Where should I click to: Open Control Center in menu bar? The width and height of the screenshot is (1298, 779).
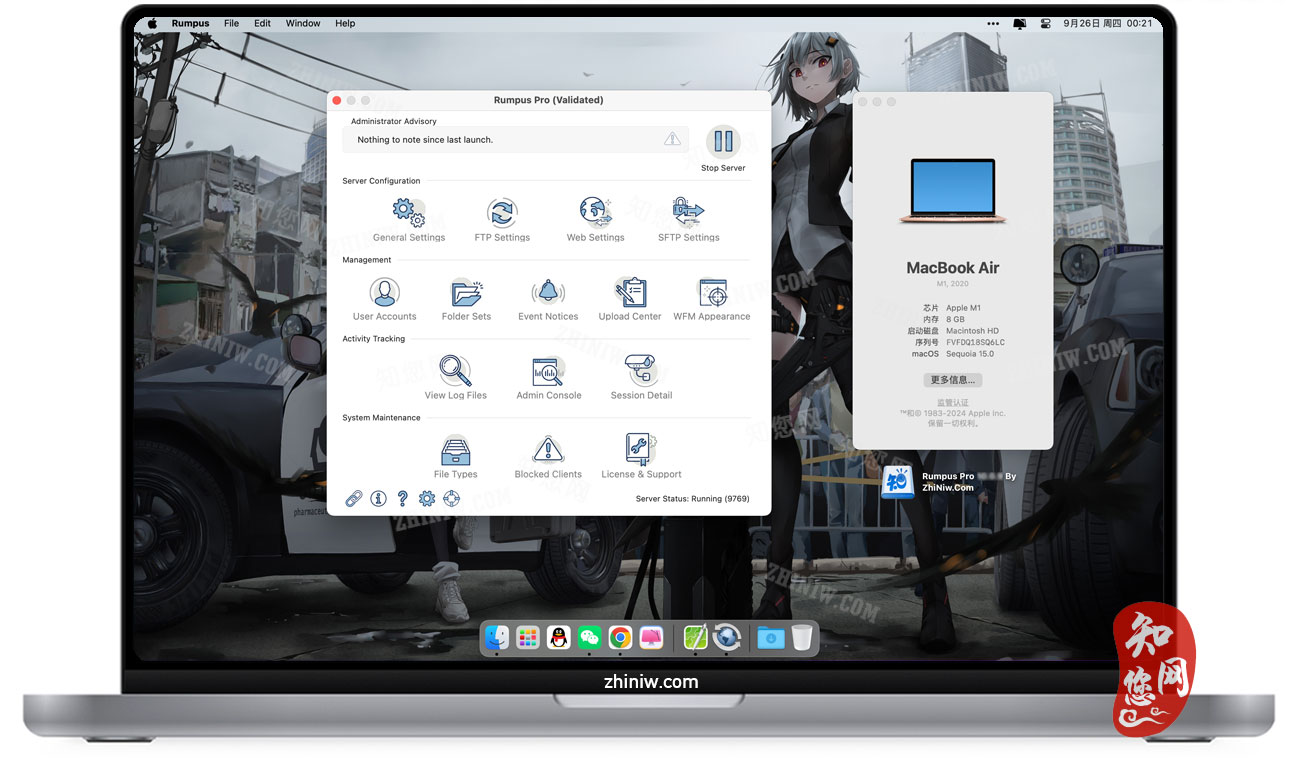1045,23
